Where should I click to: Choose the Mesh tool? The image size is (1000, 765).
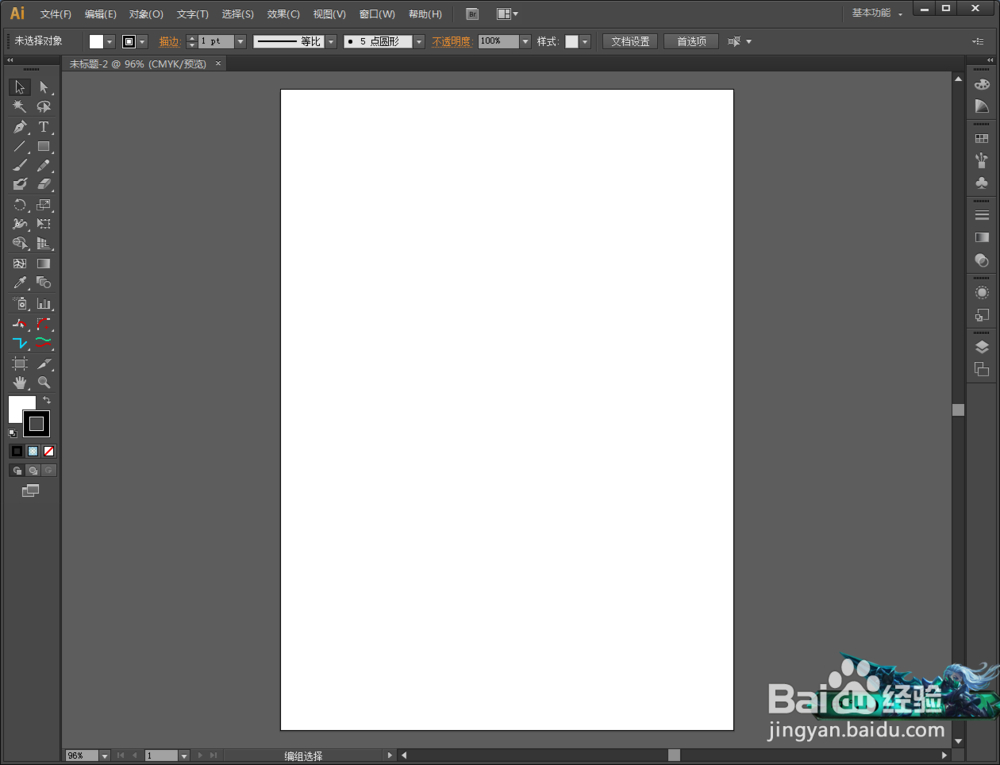click(20, 263)
